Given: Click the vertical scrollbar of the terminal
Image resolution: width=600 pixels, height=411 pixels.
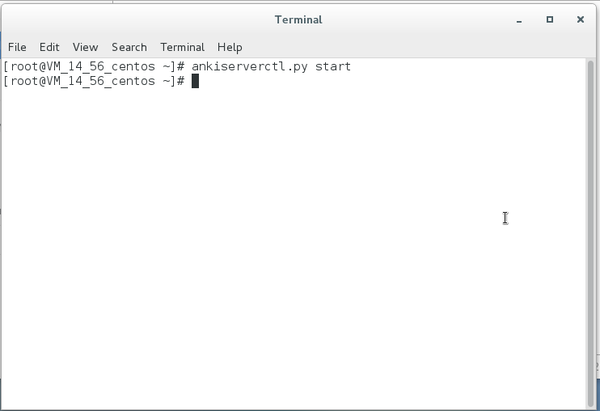Looking at the screenshot, I should 591,233.
